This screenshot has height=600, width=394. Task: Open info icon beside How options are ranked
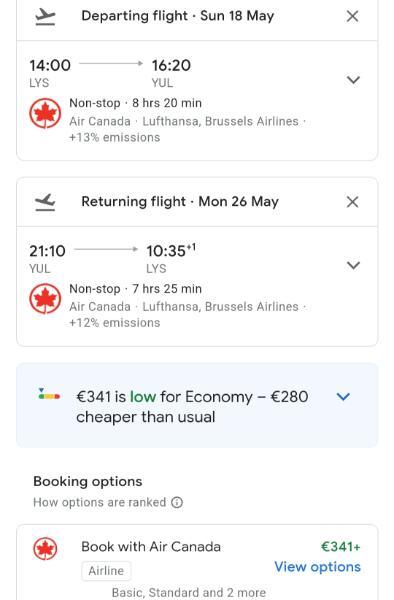(x=177, y=502)
